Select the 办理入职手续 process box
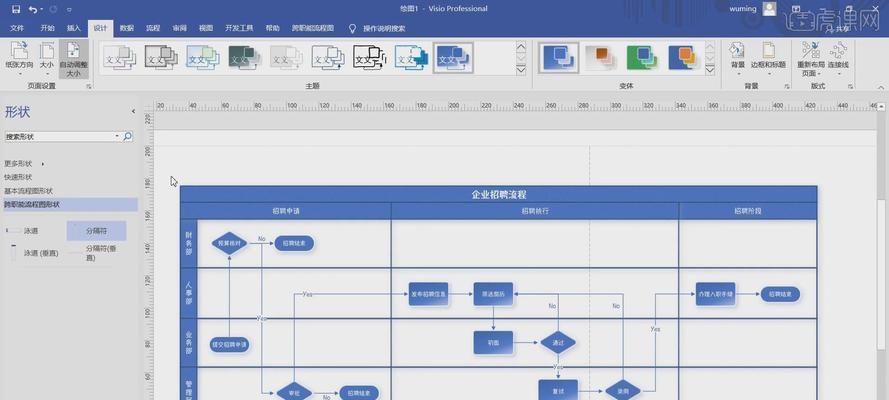The width and height of the screenshot is (889, 400). point(716,294)
